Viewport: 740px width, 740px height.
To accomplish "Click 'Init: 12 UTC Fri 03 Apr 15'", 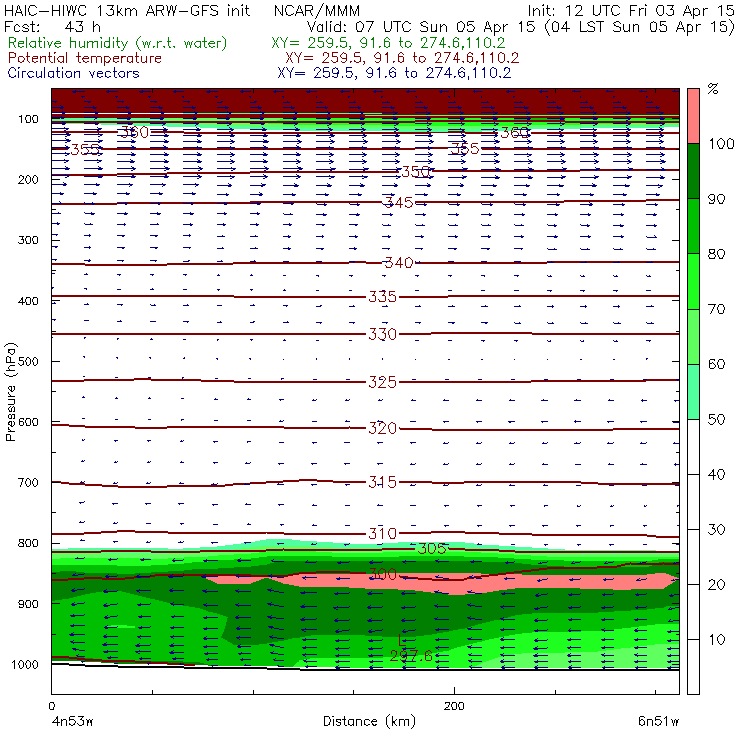I will (x=631, y=10).
